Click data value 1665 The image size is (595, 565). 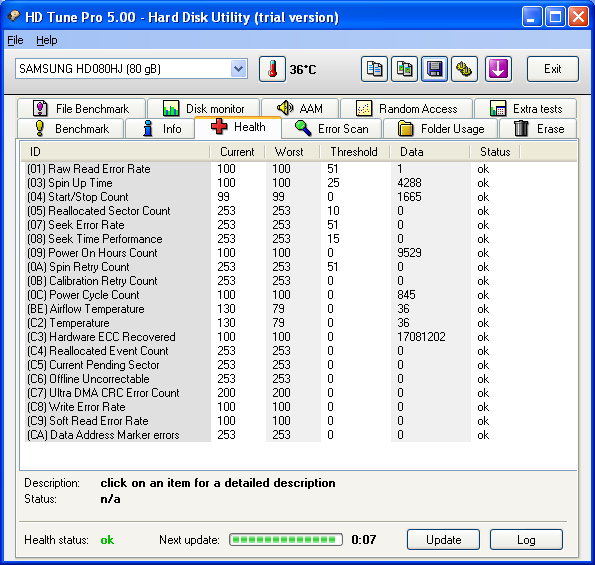(x=409, y=197)
